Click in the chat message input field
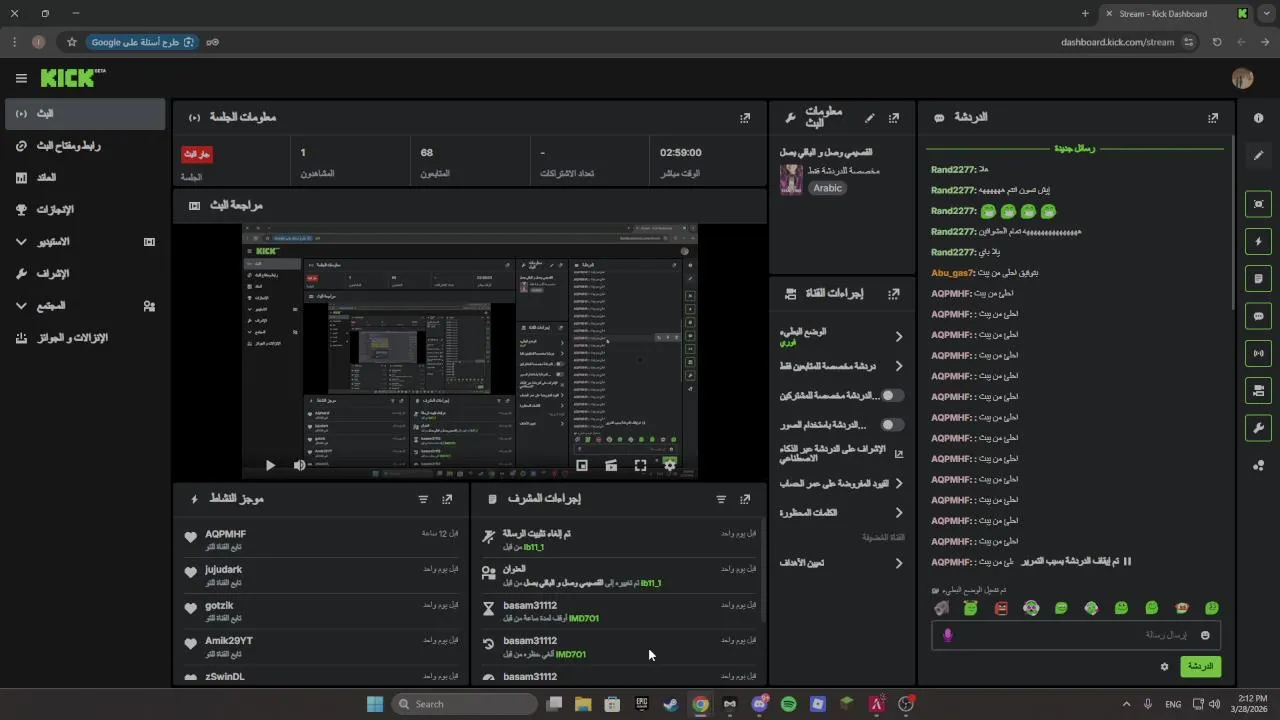1280x720 pixels. [x=1076, y=635]
